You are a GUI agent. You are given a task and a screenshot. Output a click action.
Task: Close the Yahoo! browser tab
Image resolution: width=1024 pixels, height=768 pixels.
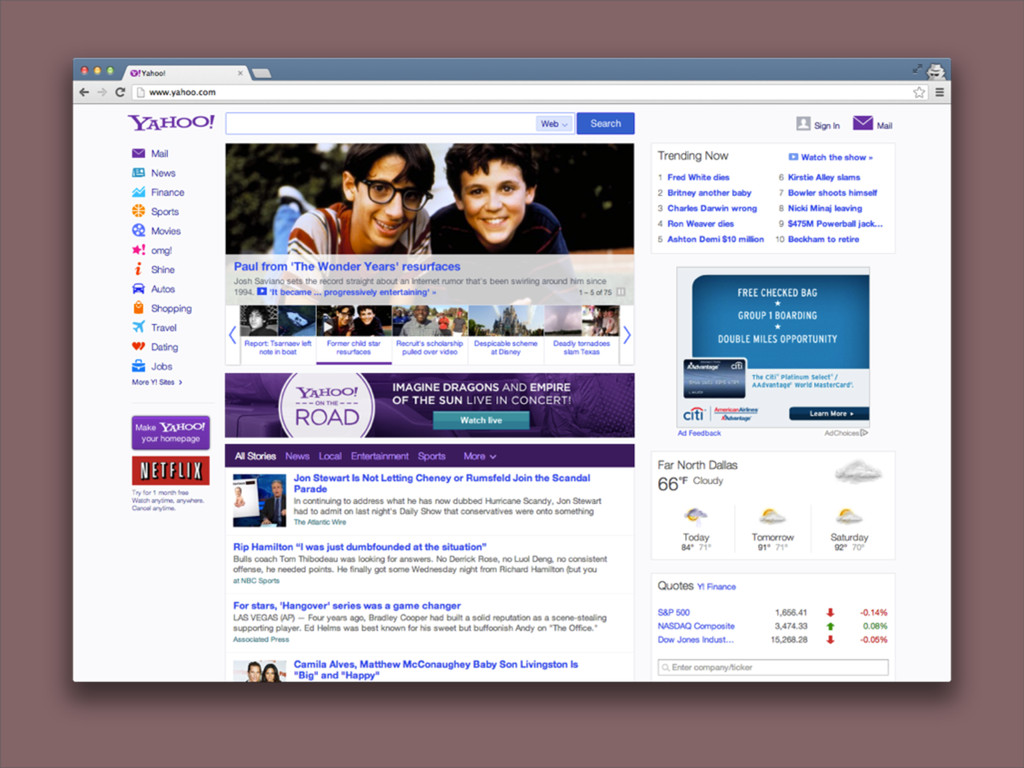click(240, 73)
